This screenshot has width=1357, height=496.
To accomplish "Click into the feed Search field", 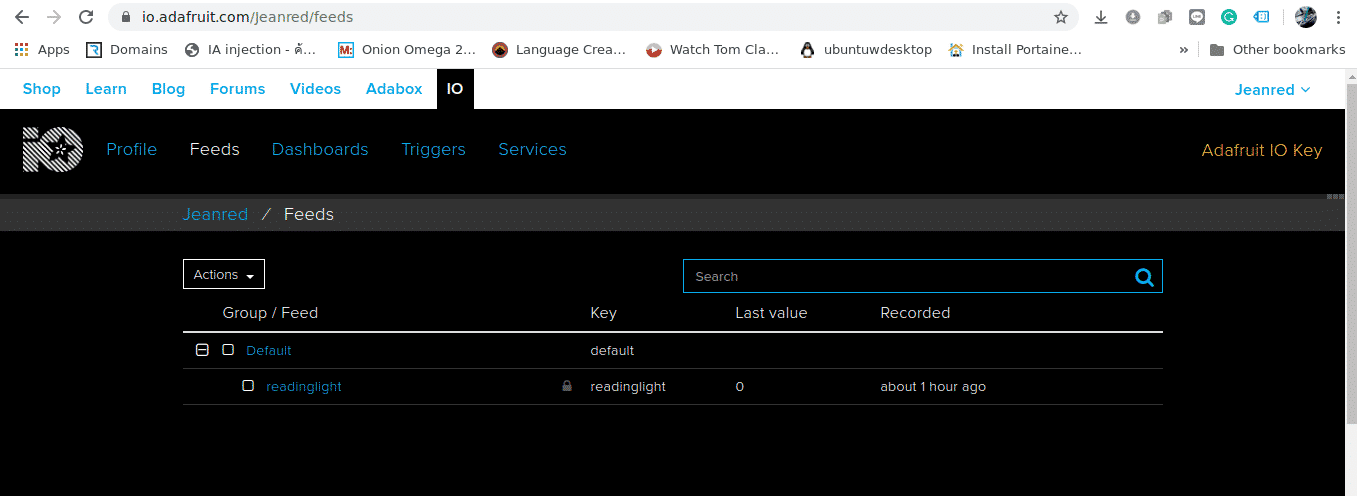I will [x=905, y=277].
